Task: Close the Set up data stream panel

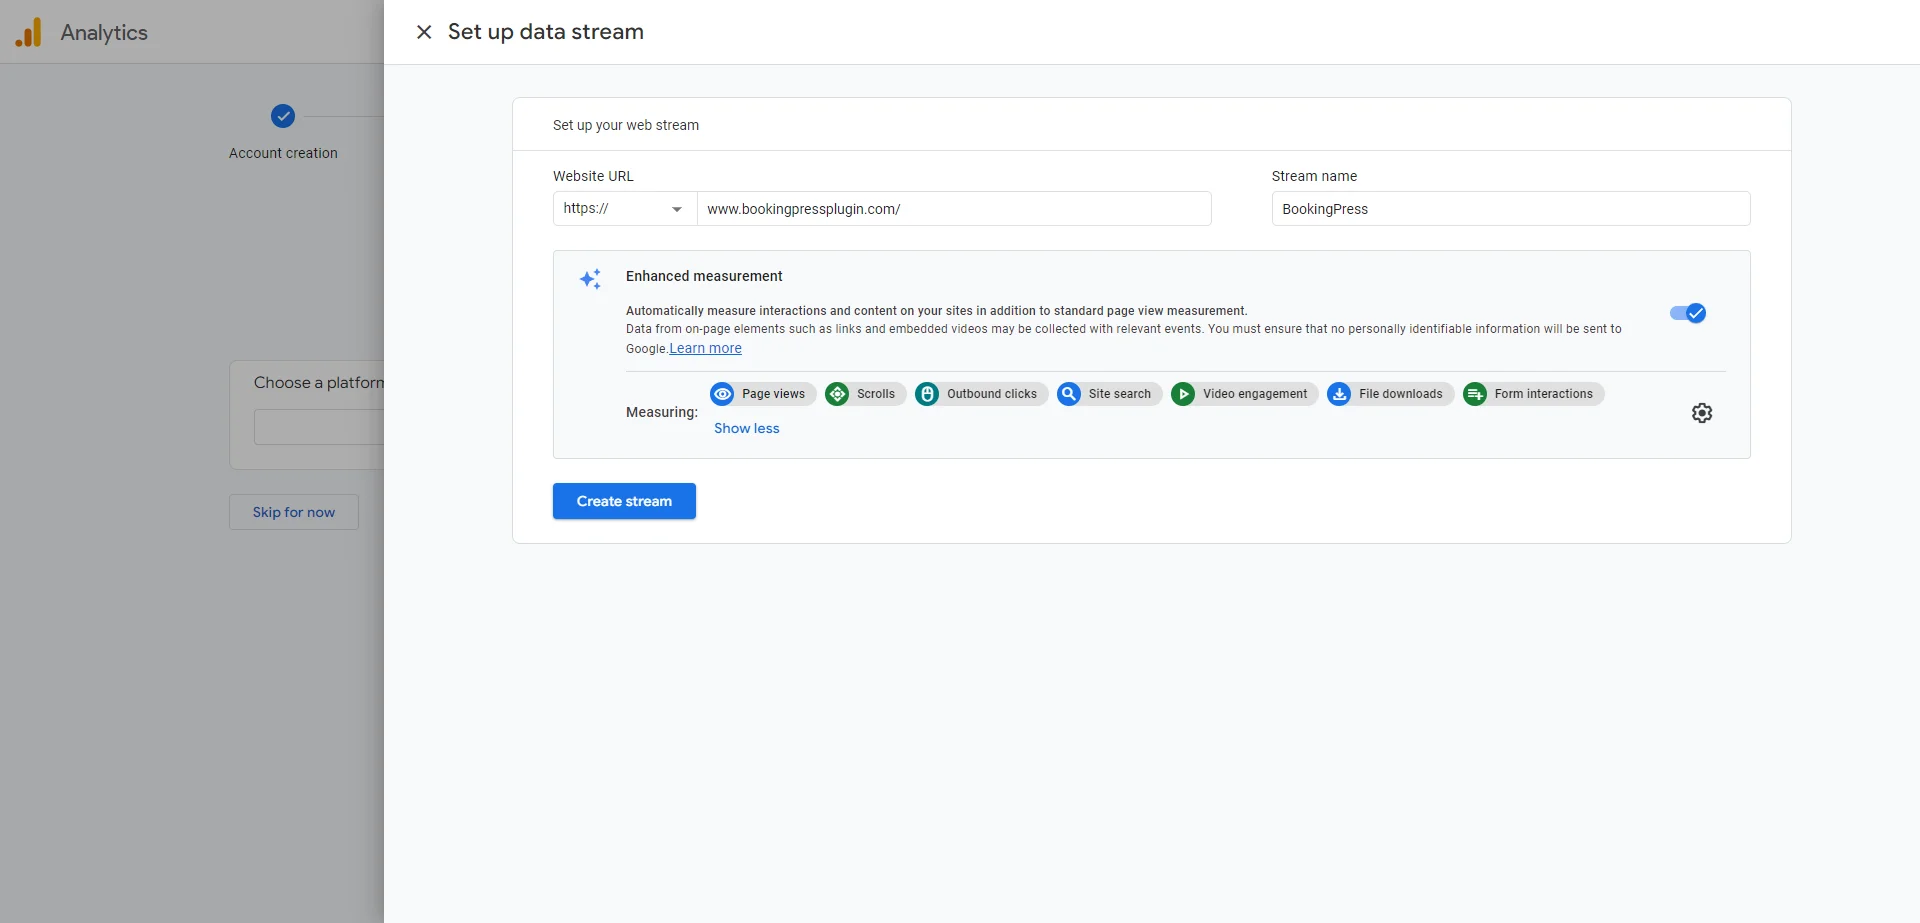Action: click(x=424, y=32)
